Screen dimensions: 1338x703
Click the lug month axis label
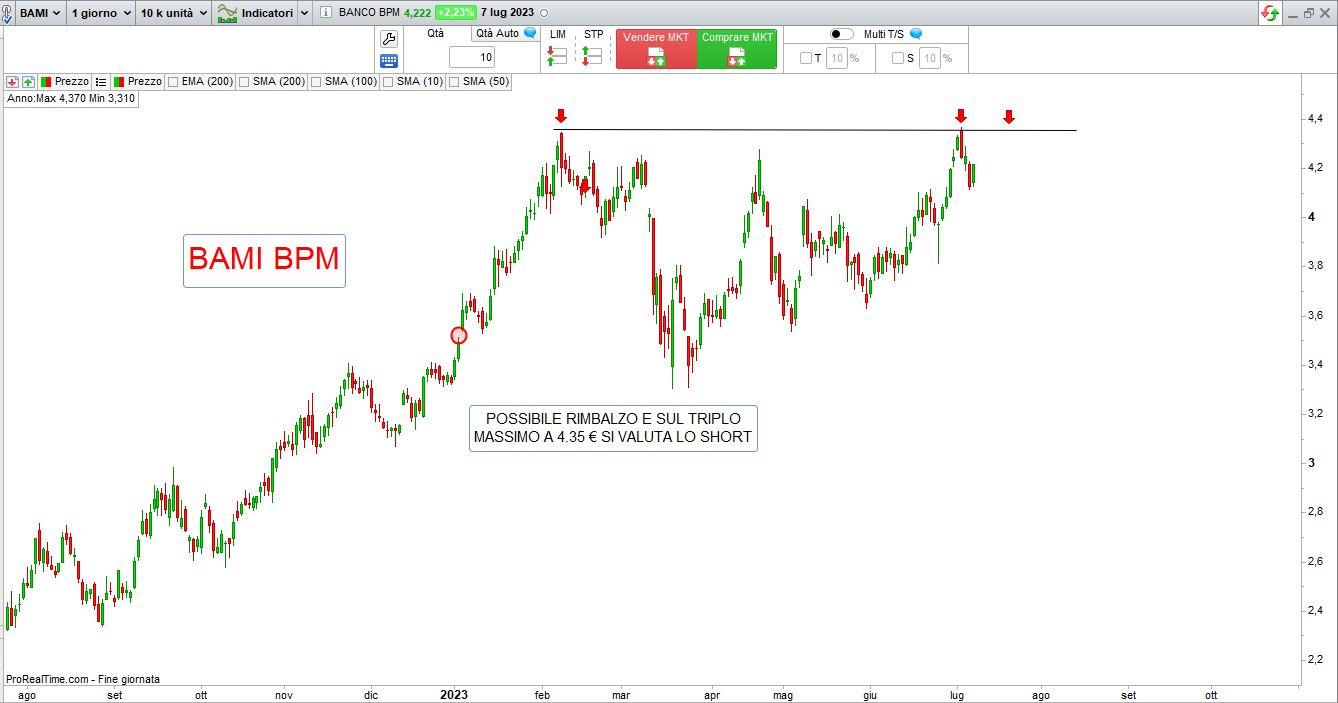tap(957, 694)
